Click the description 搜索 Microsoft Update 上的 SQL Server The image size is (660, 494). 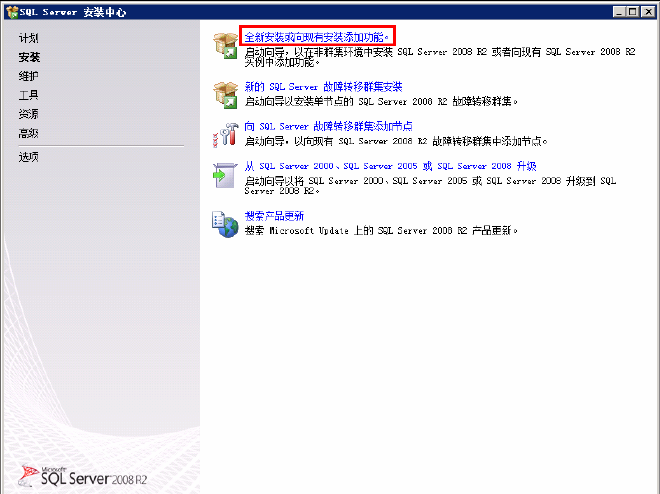[381, 230]
